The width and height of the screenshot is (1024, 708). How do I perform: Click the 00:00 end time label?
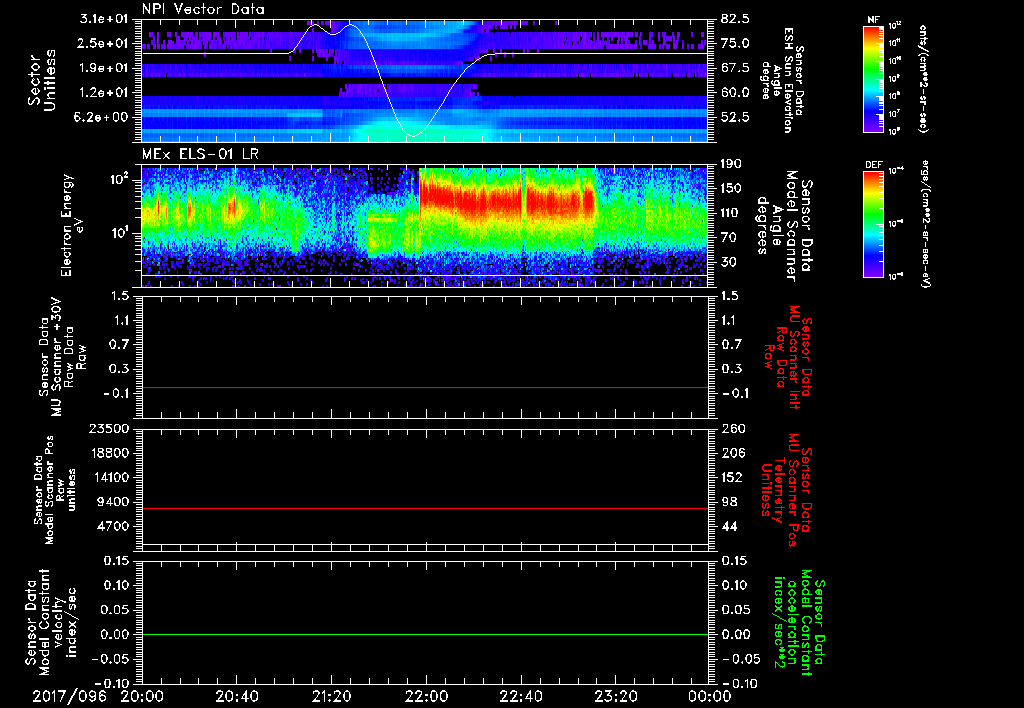point(709,694)
